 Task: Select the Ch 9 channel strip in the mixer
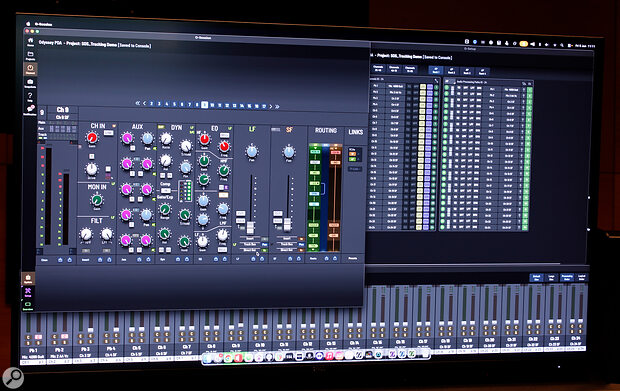click(235, 333)
